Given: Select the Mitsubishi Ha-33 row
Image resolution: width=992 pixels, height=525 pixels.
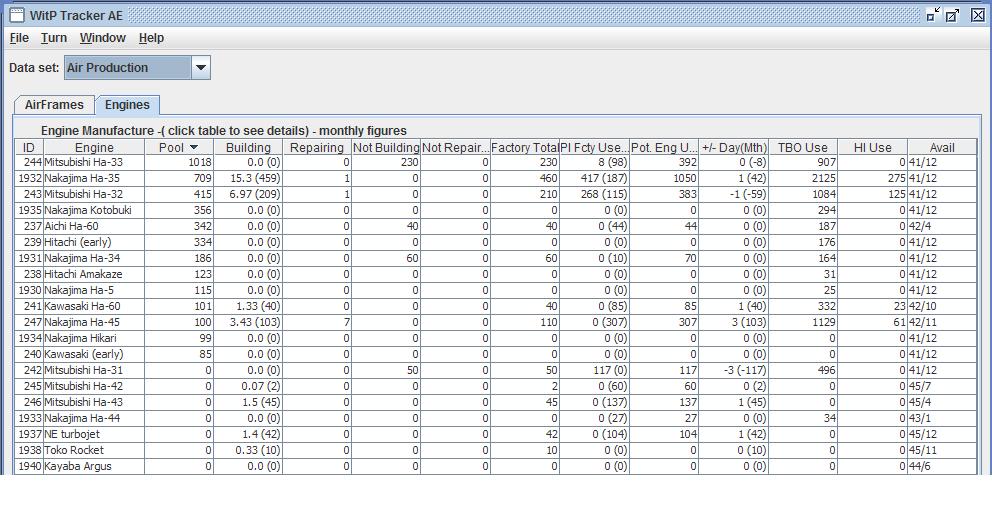Looking at the screenshot, I should coord(496,163).
